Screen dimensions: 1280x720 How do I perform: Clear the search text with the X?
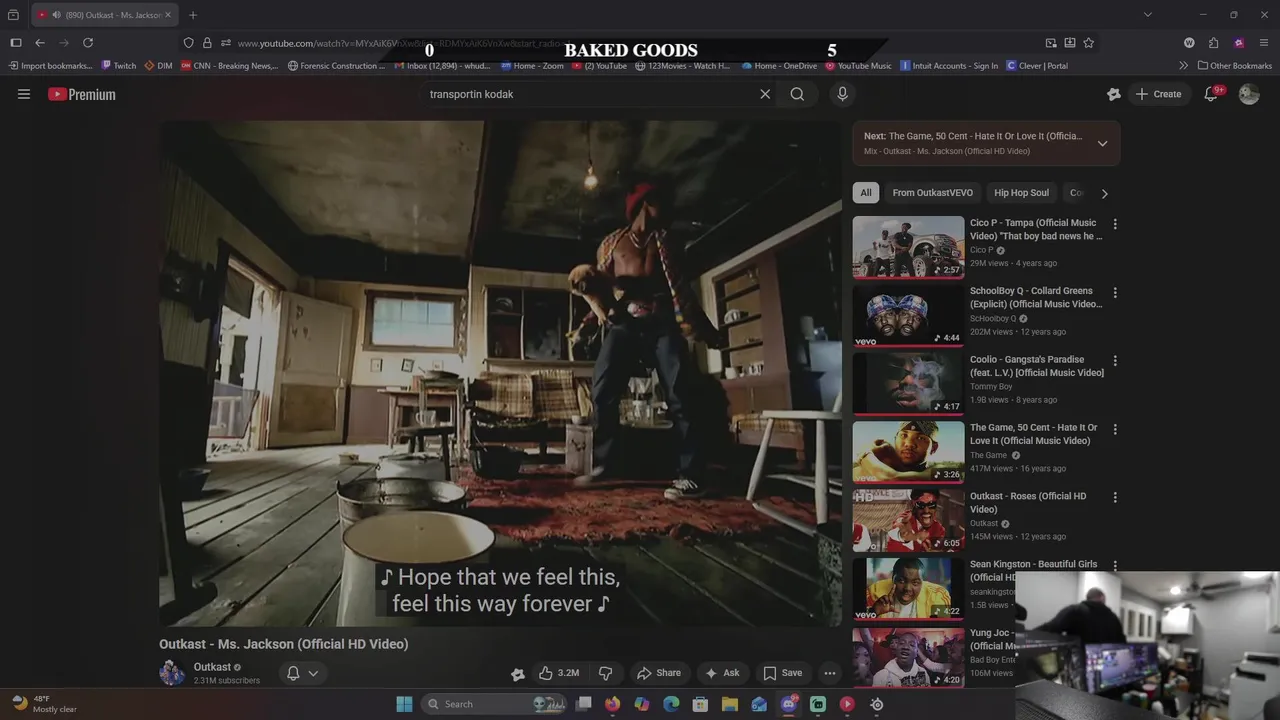click(x=765, y=94)
